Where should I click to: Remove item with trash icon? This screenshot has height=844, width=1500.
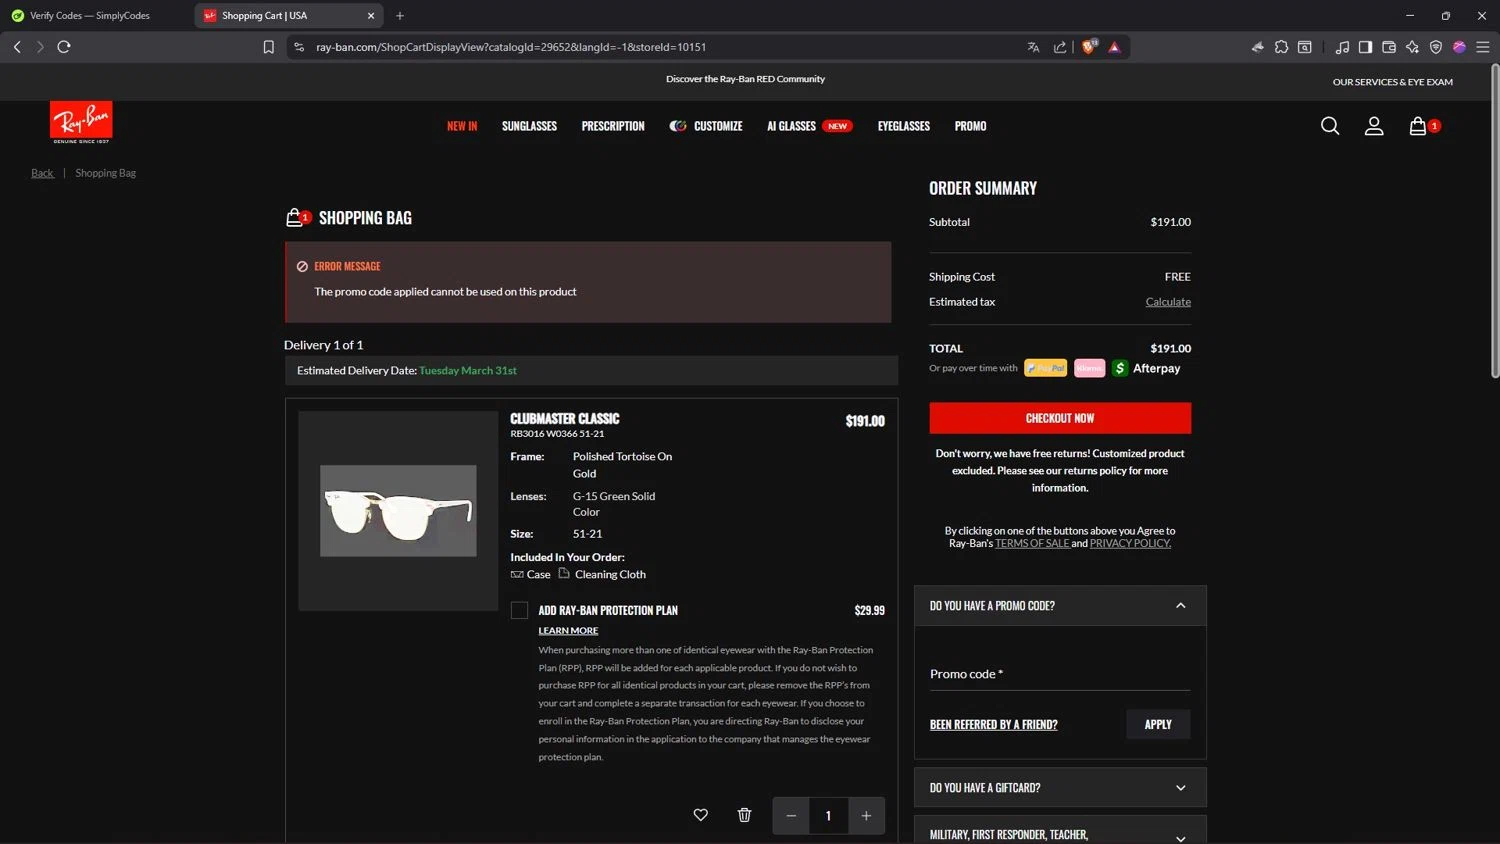(744, 815)
